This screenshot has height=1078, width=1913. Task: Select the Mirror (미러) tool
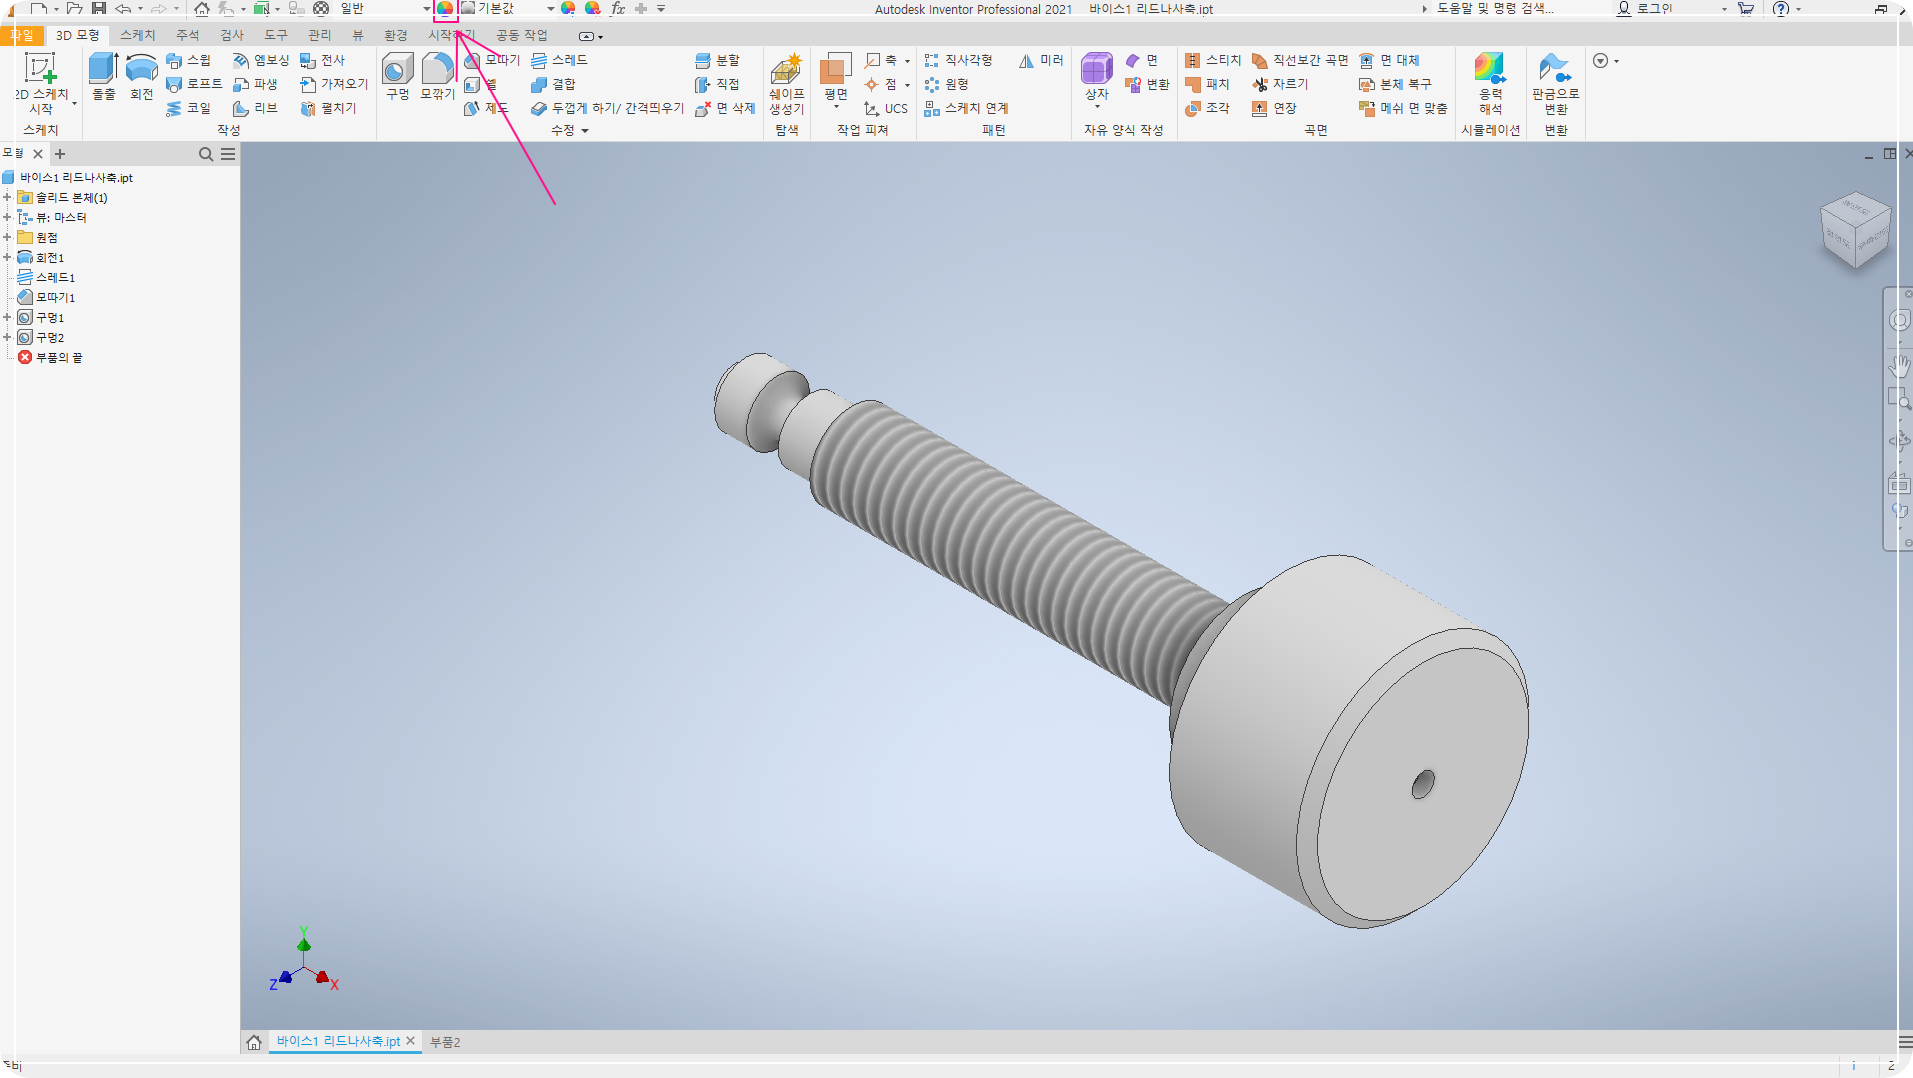pos(1041,60)
